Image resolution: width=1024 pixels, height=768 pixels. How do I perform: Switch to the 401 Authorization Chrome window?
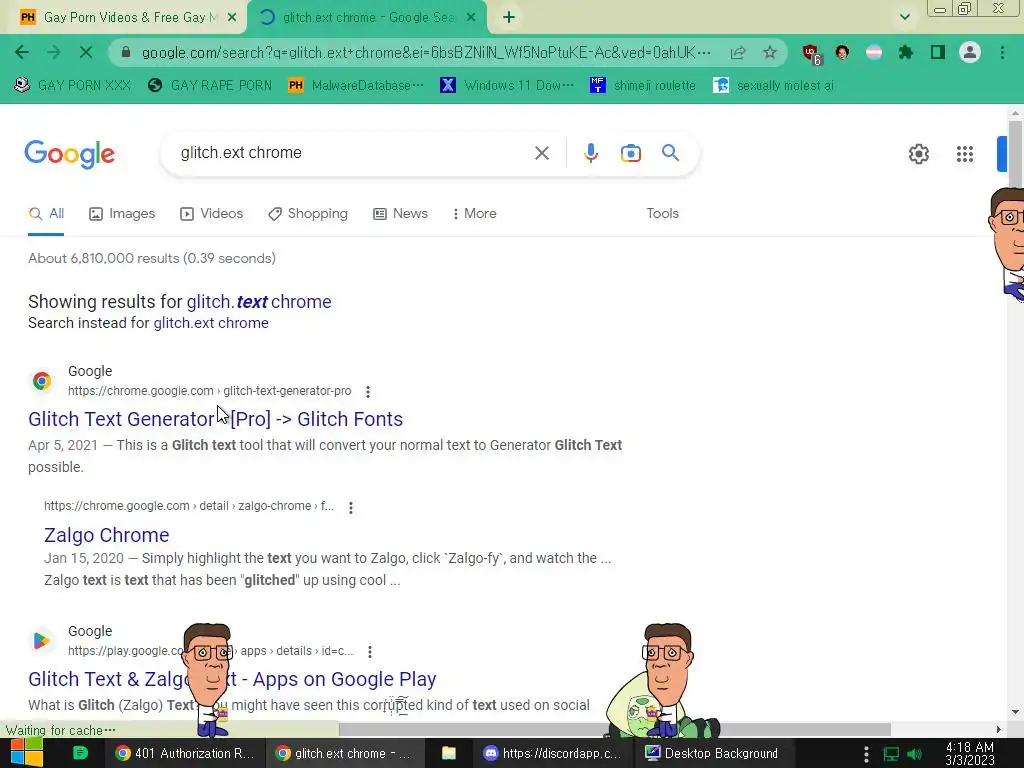(184, 753)
